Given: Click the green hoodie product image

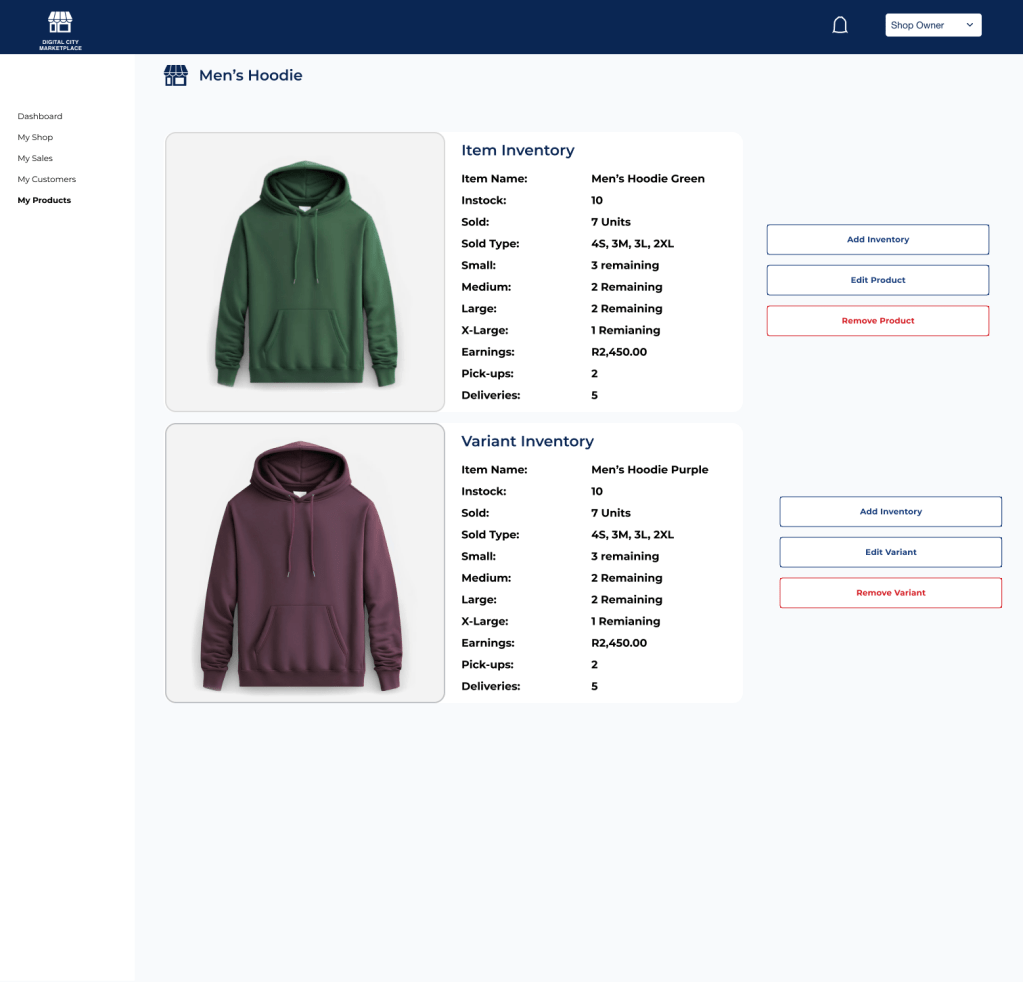Looking at the screenshot, I should click(305, 272).
